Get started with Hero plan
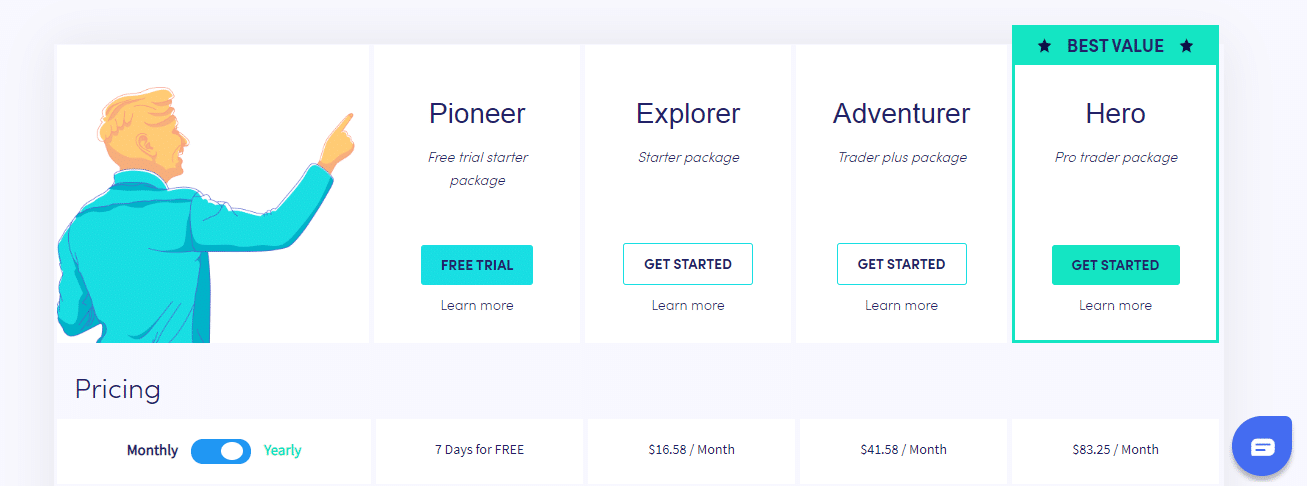Viewport: 1307px width, 486px height. 1116,265
